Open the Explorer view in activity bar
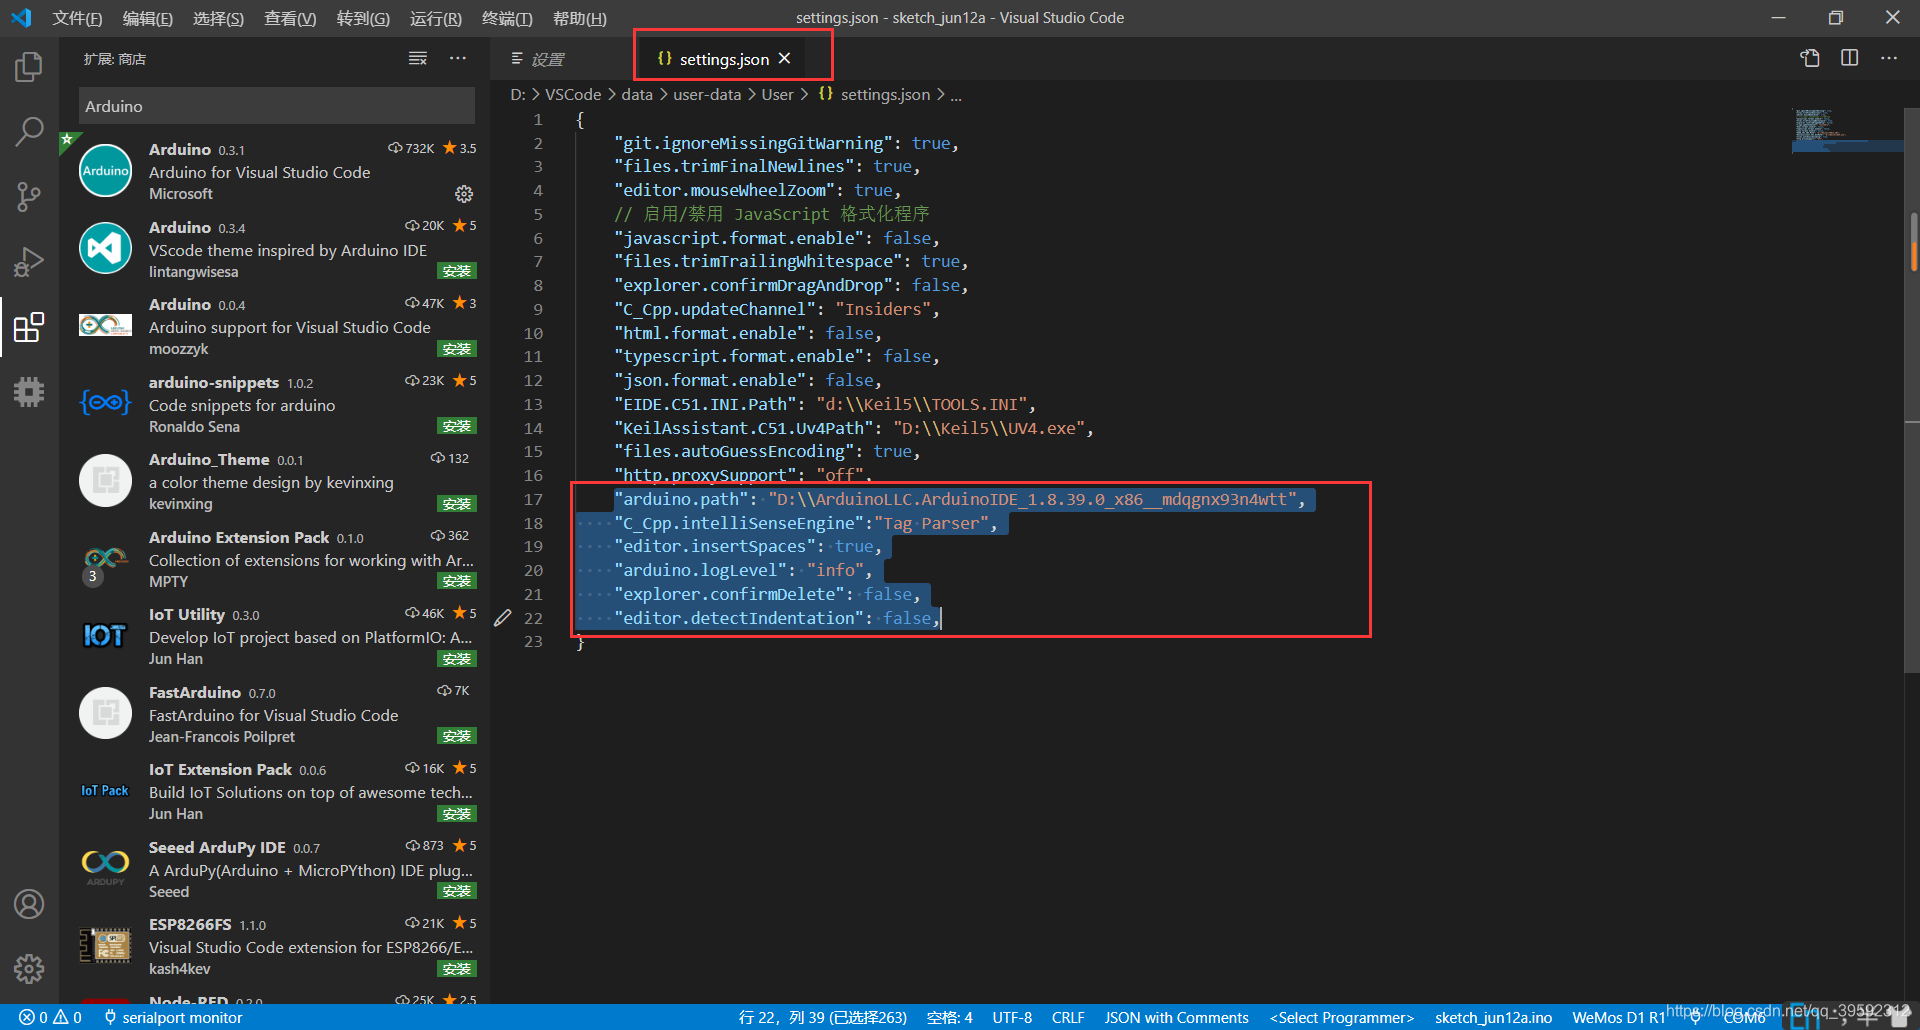The image size is (1920, 1030). coord(29,66)
